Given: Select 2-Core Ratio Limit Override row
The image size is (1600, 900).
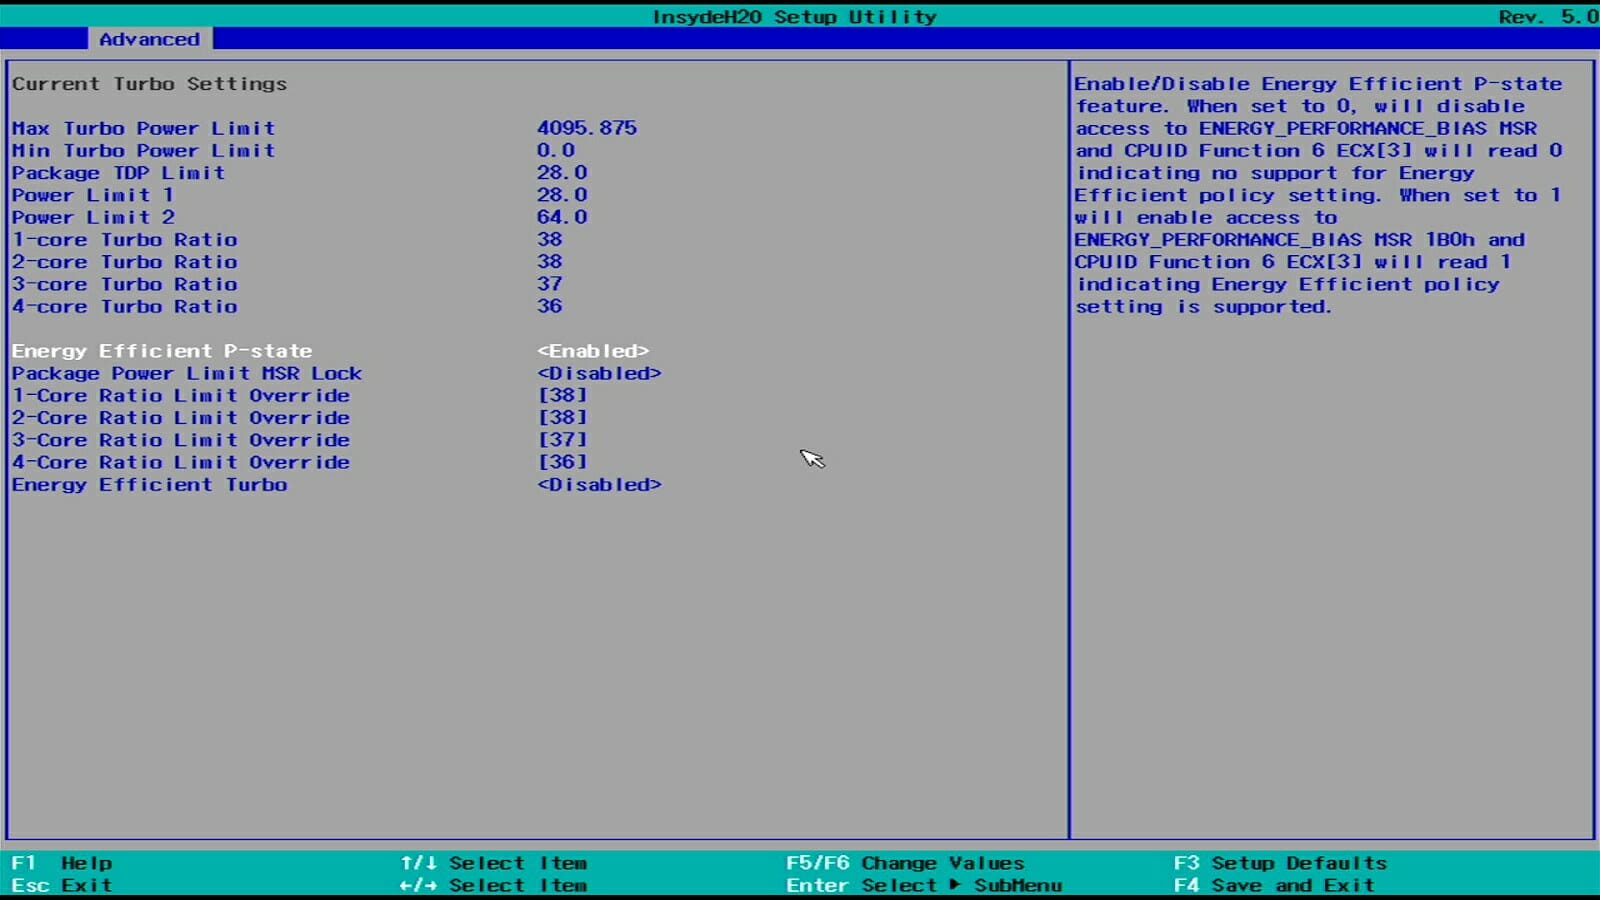Looking at the screenshot, I should coord(181,417).
